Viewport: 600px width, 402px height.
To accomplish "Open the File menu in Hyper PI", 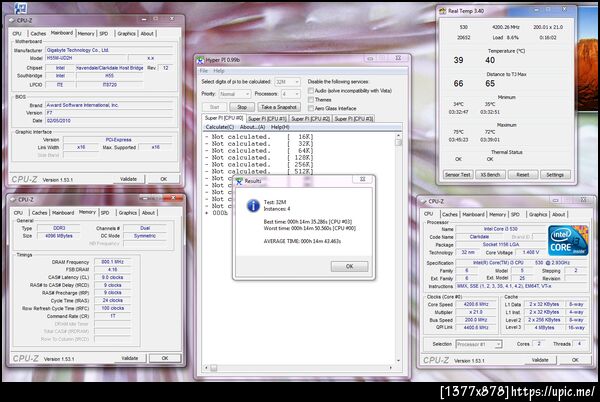I will click(x=204, y=71).
